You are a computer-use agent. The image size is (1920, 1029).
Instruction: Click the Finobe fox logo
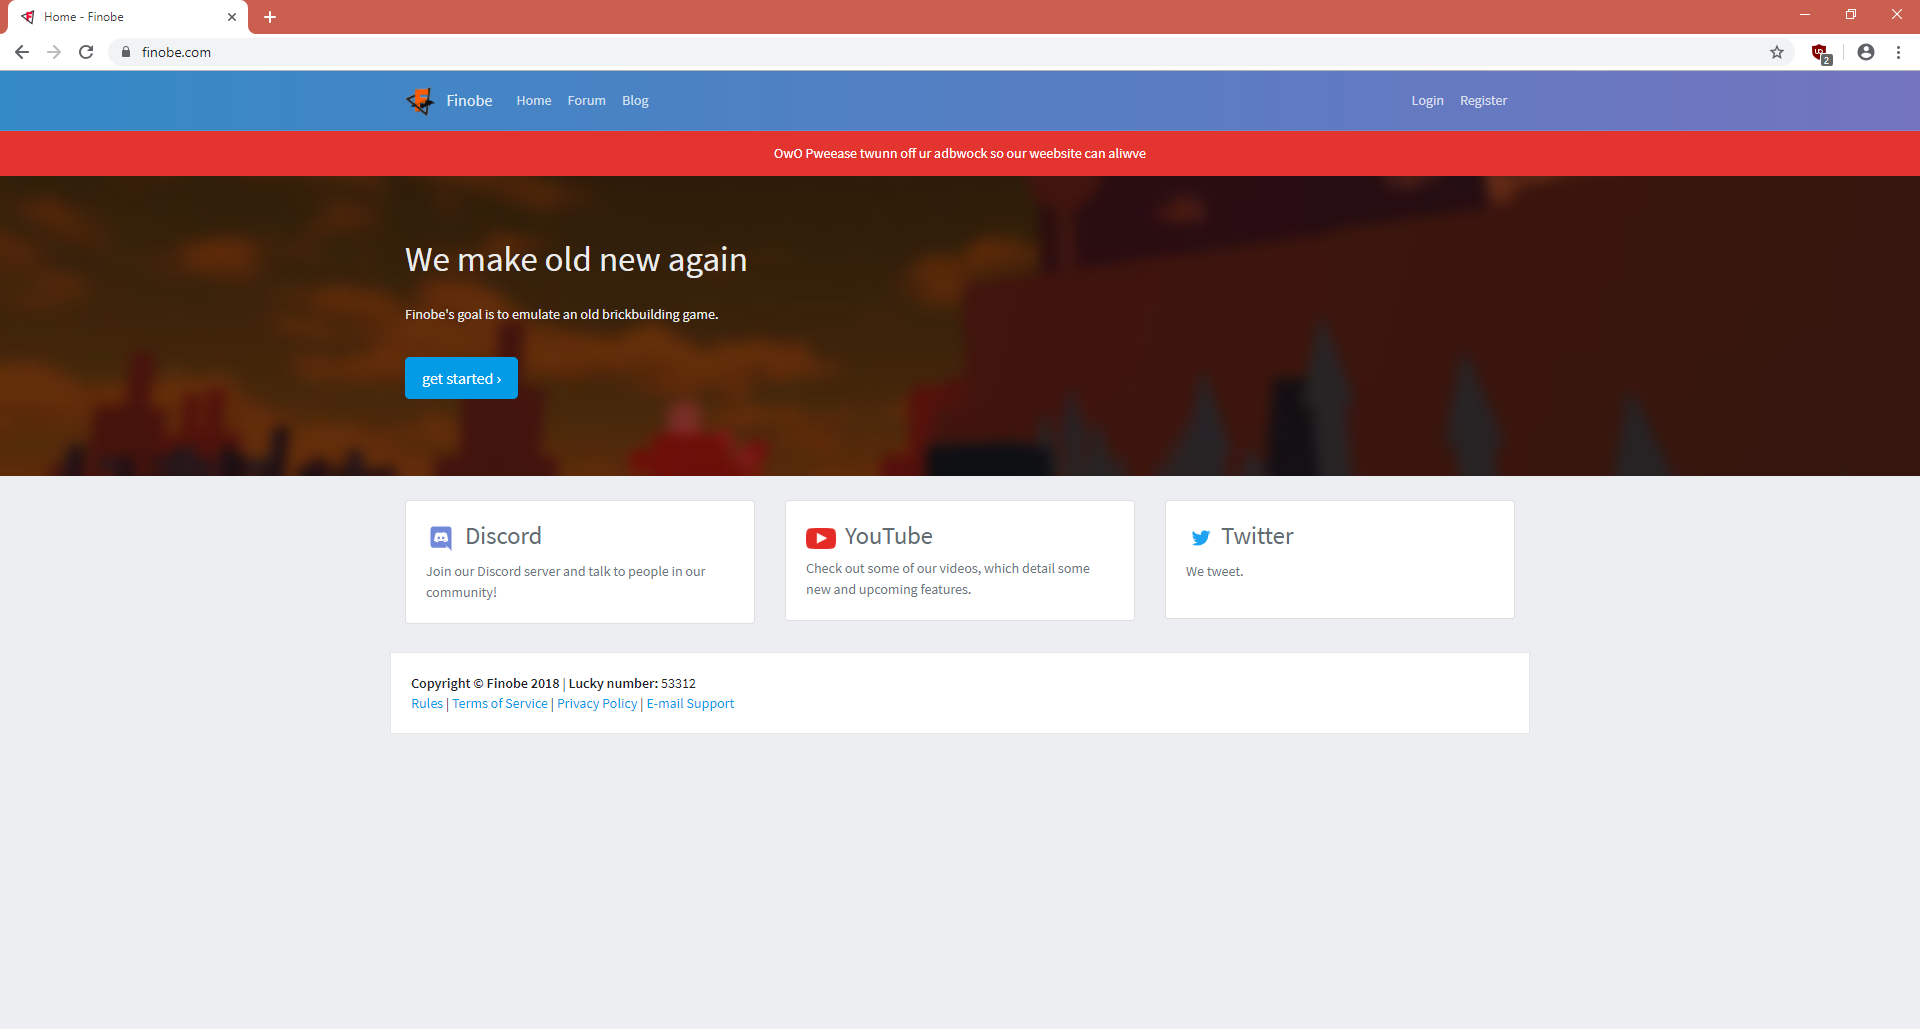tap(420, 100)
